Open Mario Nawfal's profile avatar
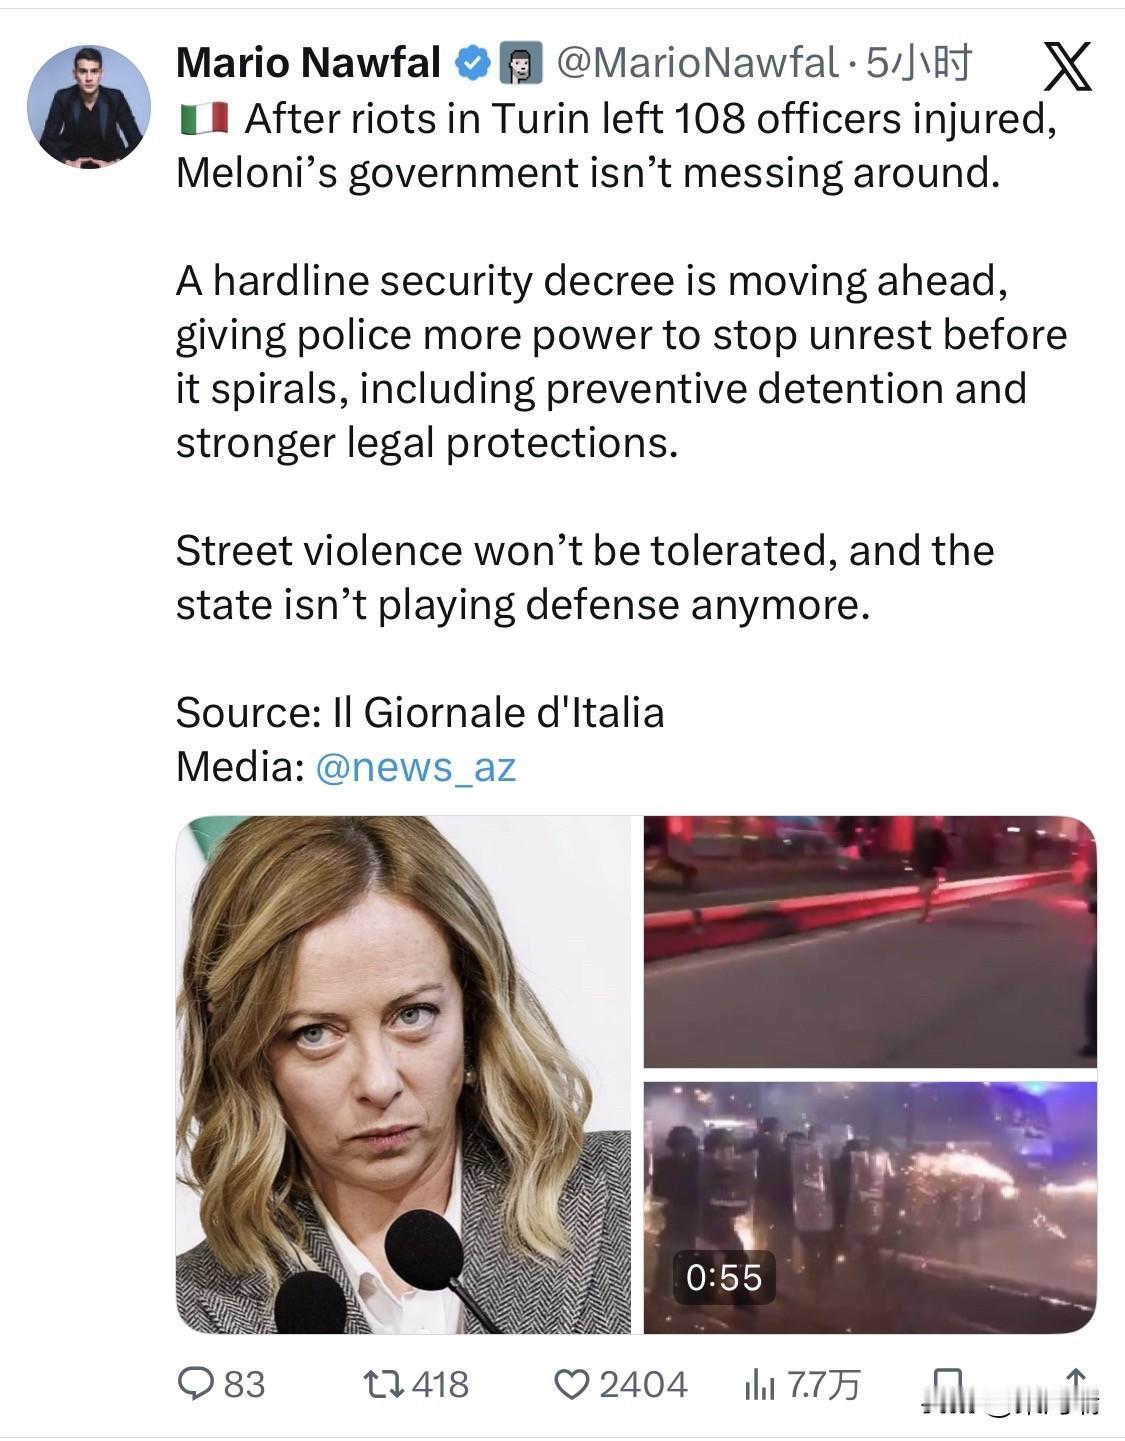Viewport: 1125px width, 1441px height. click(89, 106)
